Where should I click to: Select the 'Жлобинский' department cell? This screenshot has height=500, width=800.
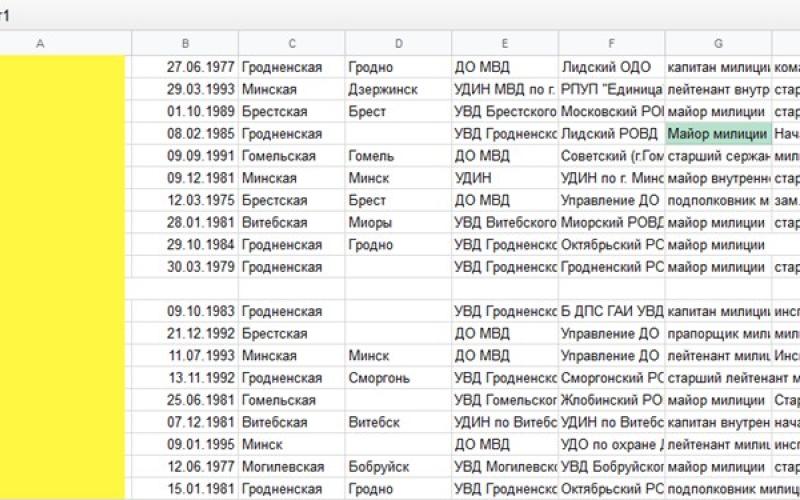[611, 400]
